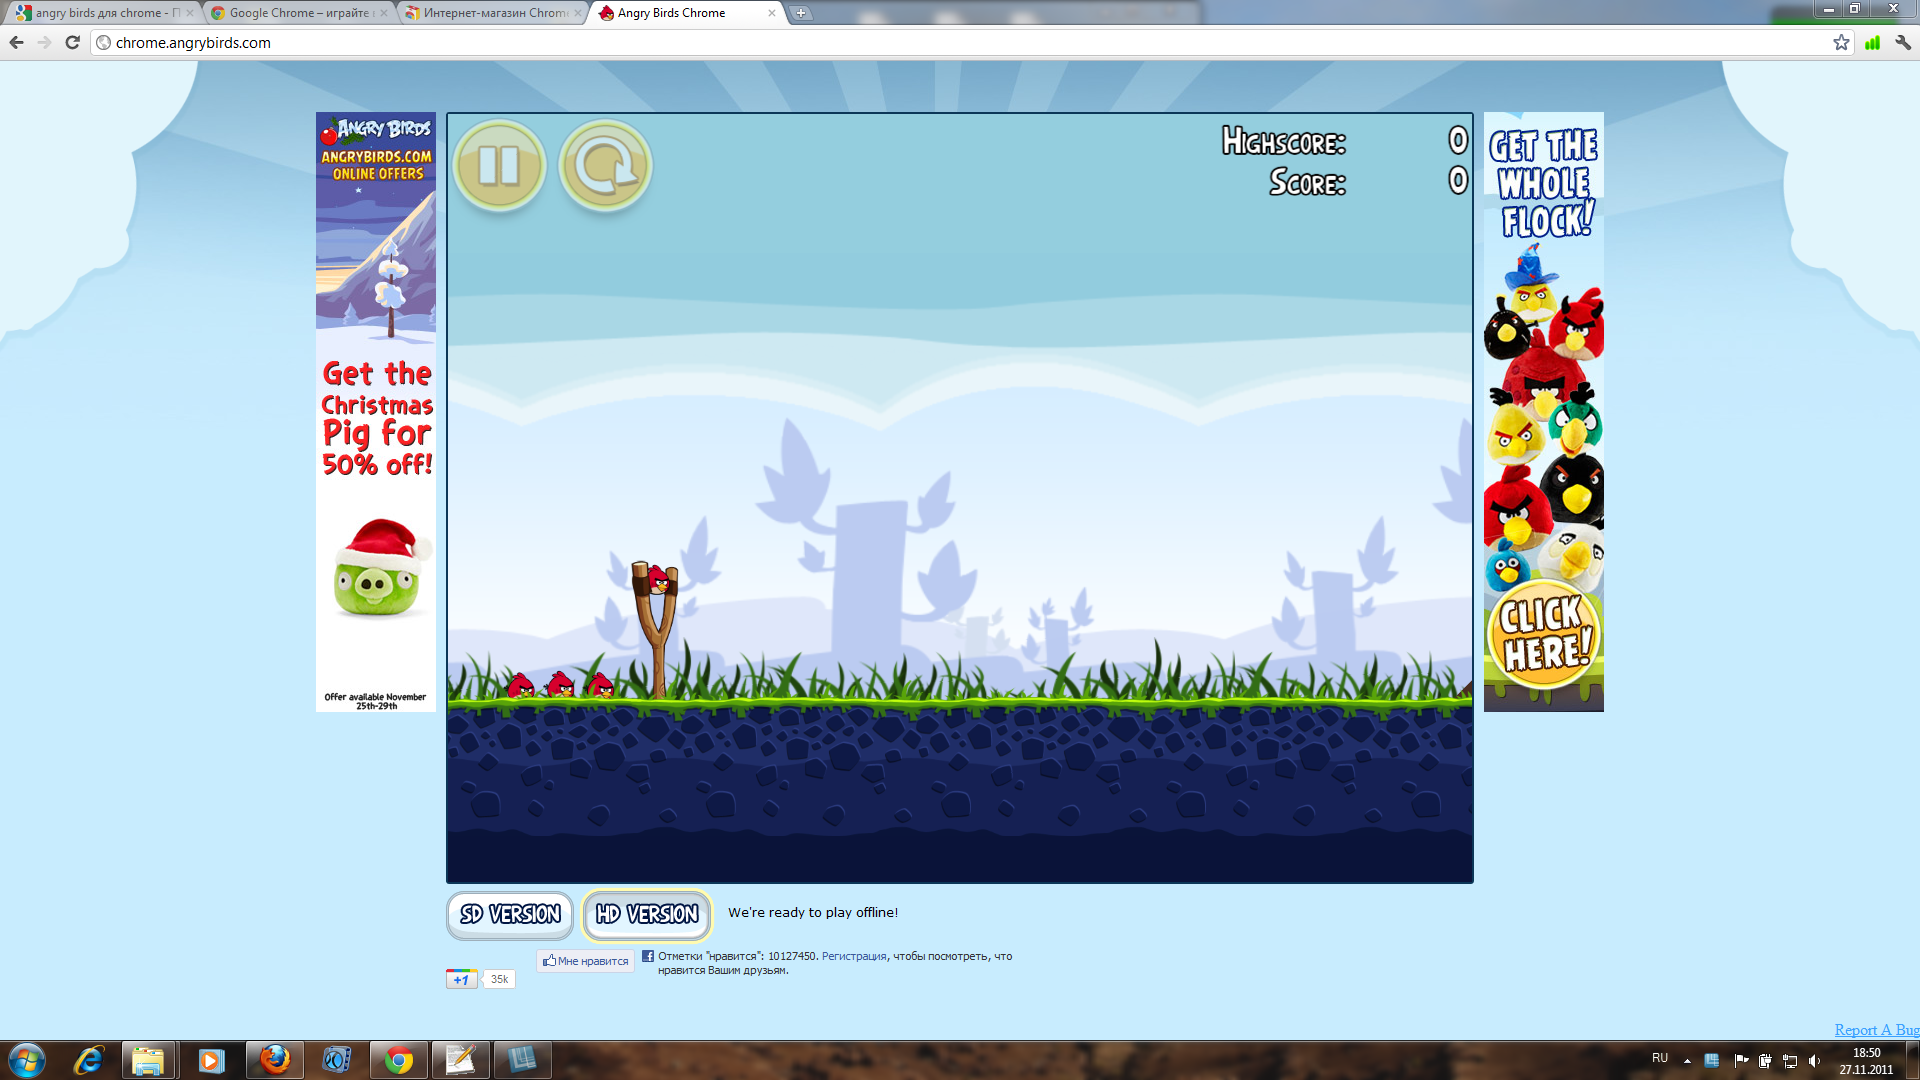Click the network tray icon
Screen dimensions: 1920x1080
tap(1790, 1060)
